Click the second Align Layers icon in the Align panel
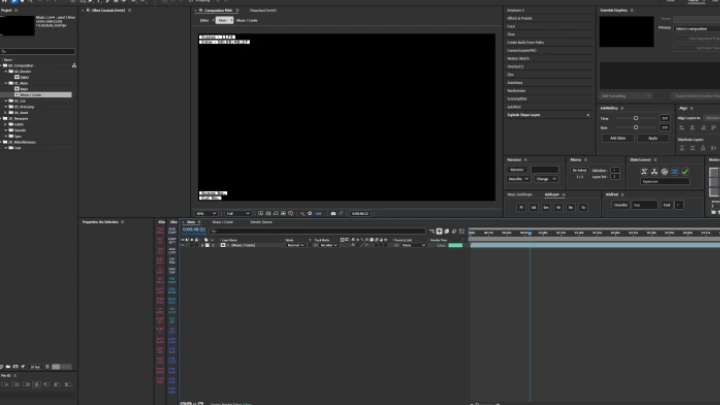The height and width of the screenshot is (405, 720). point(692,128)
